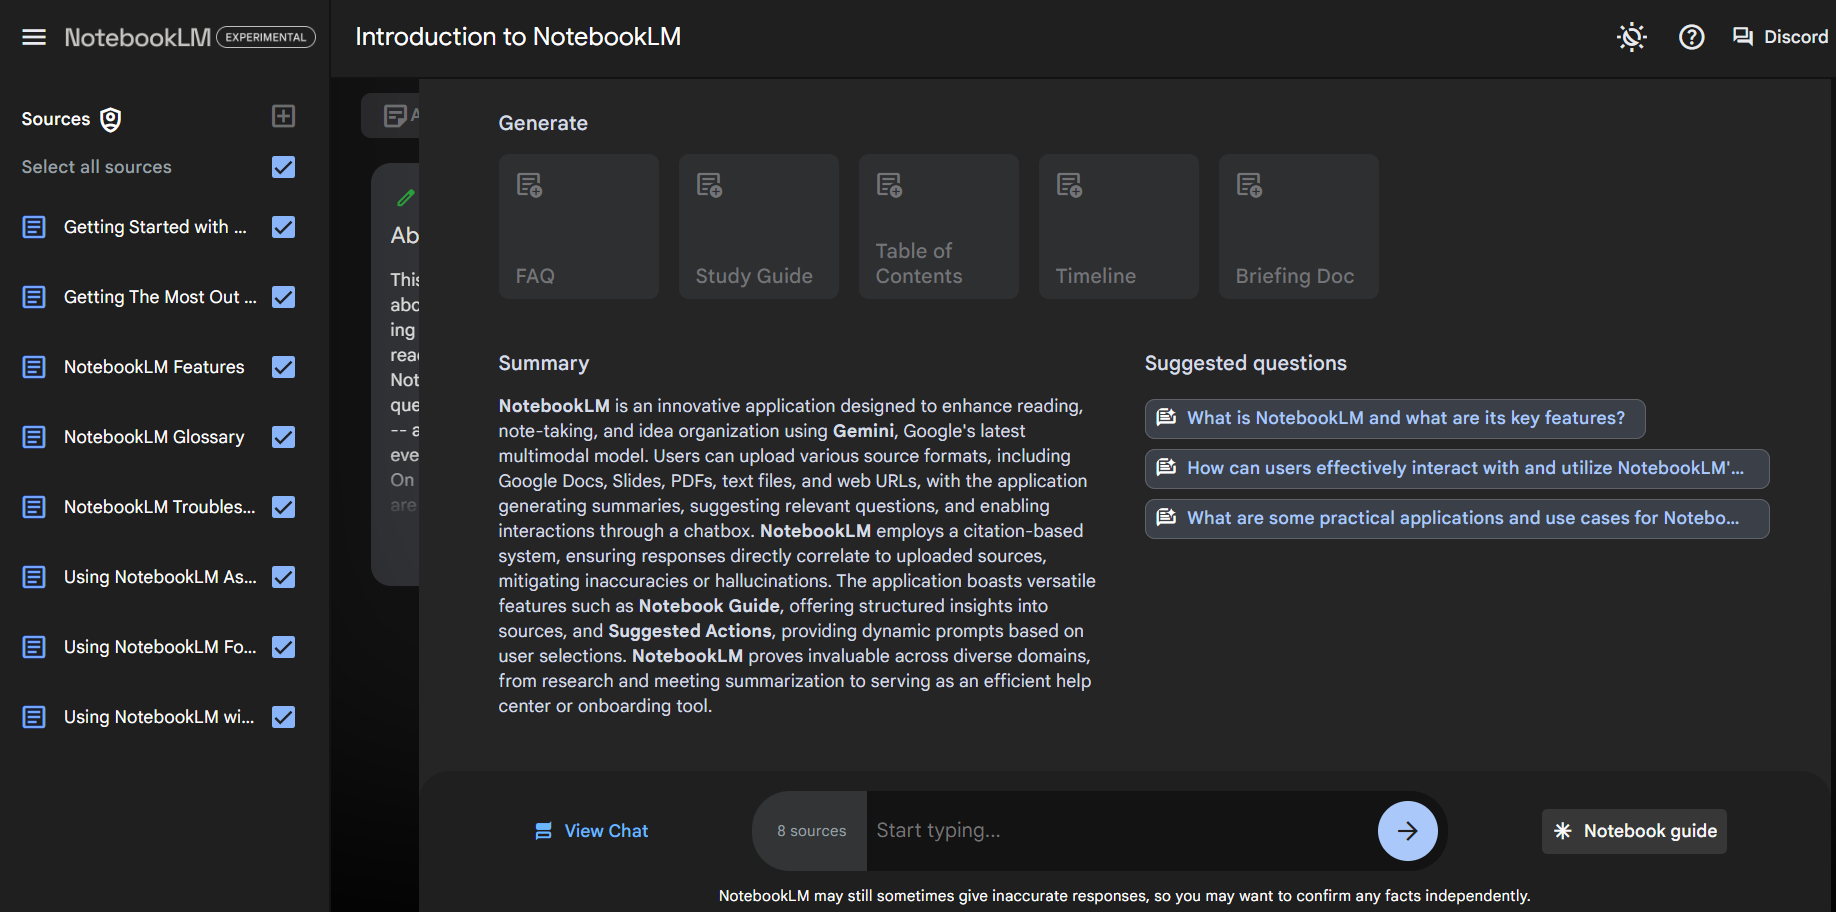
Task: Click the Generate heading
Action: 543,123
